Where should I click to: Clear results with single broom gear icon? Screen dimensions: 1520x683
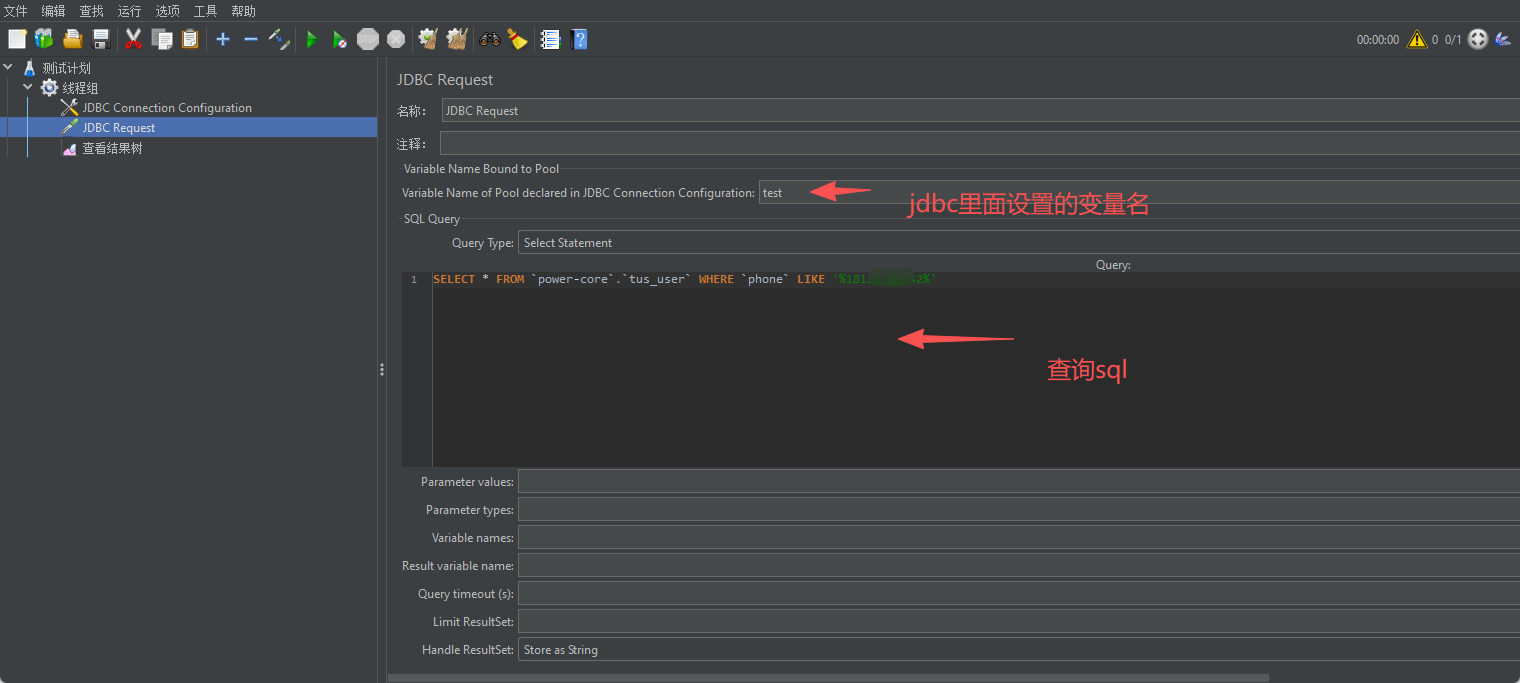coord(429,39)
